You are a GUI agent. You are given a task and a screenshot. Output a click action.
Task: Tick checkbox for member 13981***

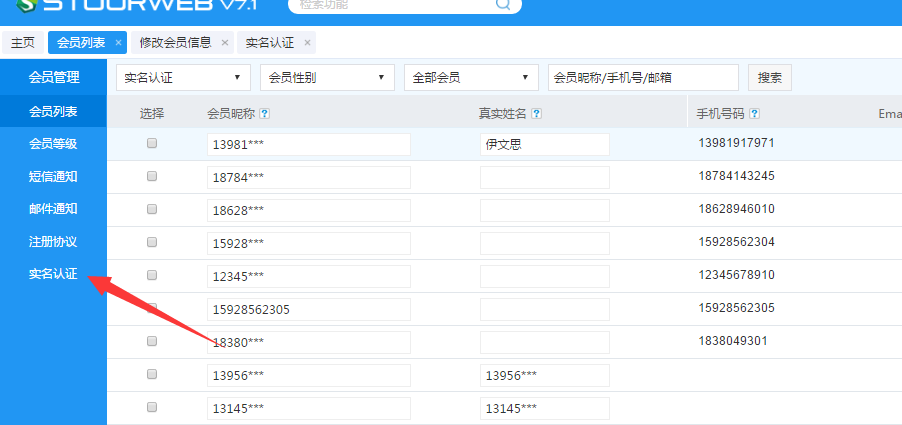(x=152, y=144)
